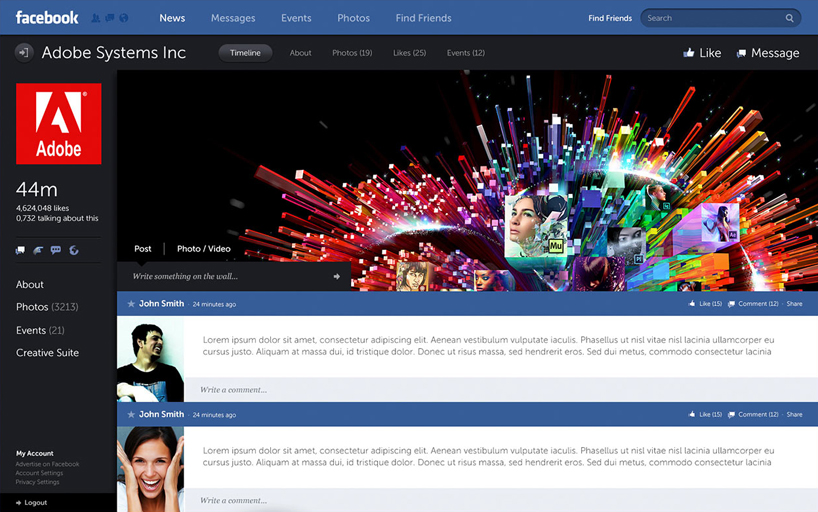Click the facebook logo

pyautogui.click(x=47, y=18)
